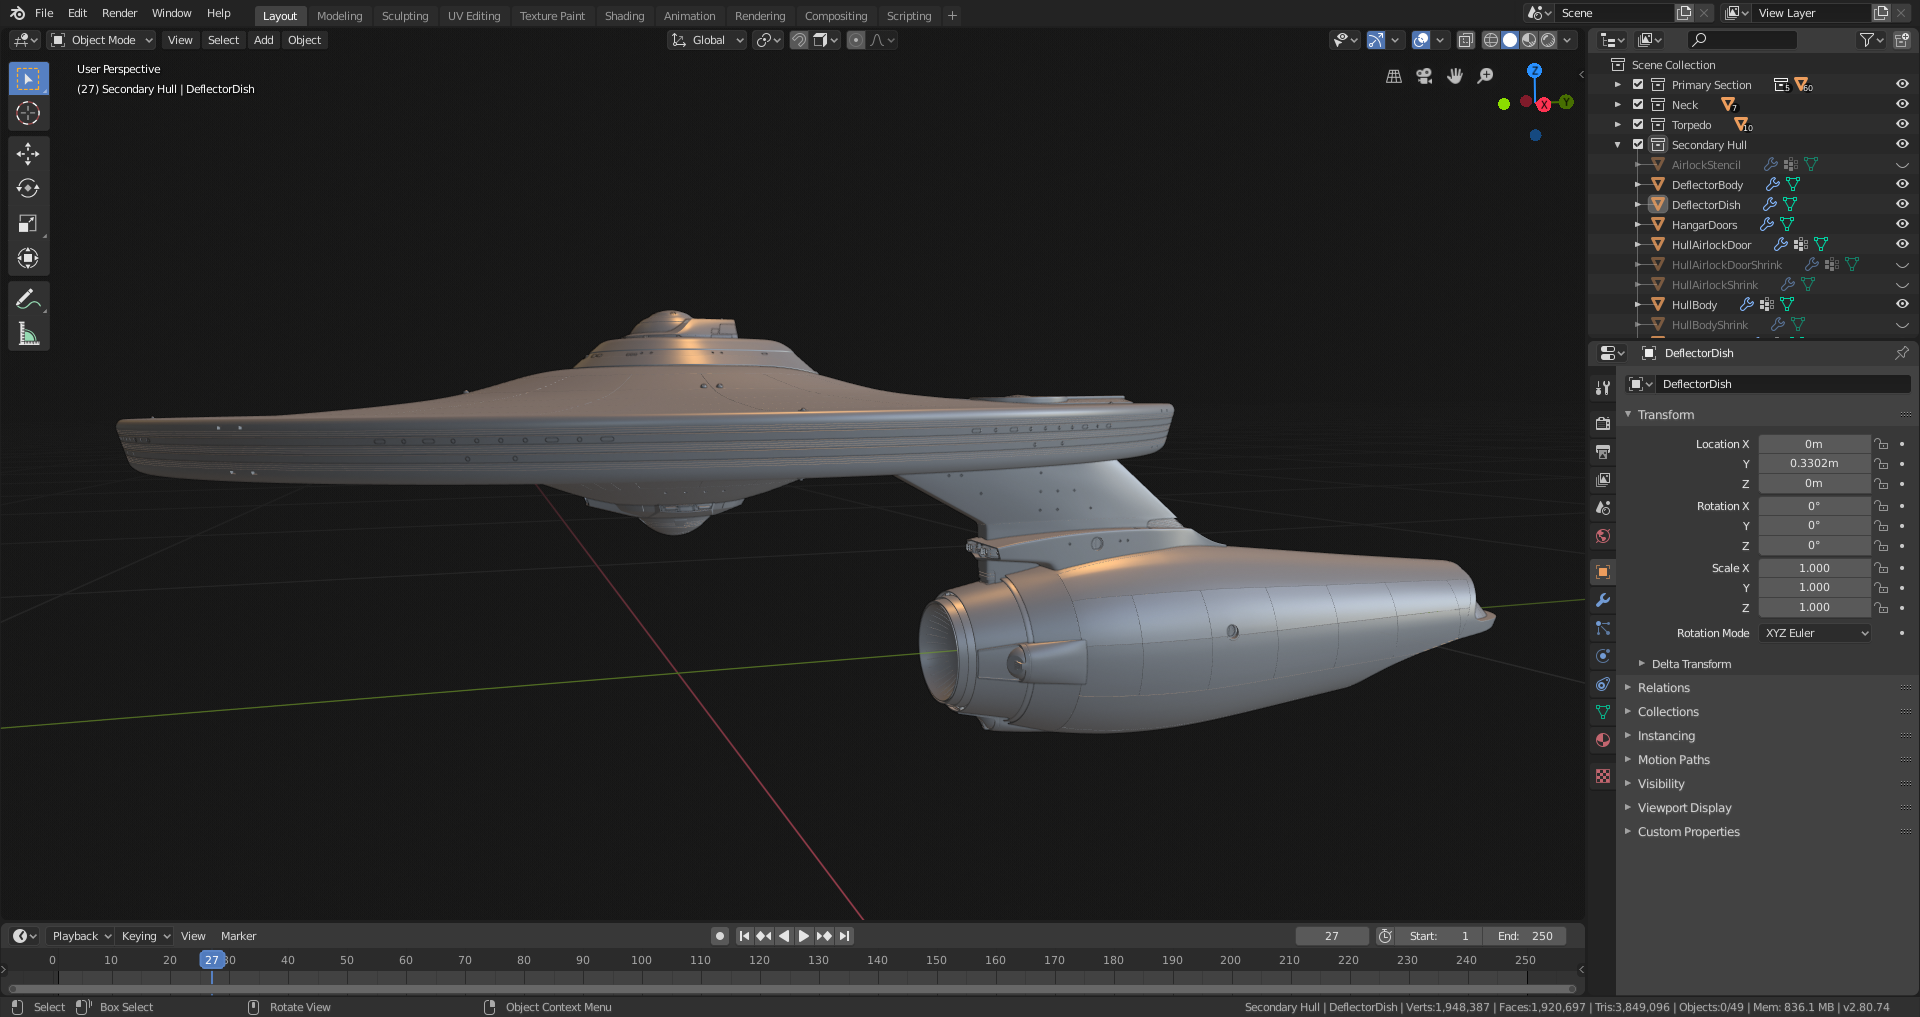This screenshot has width=1920, height=1017.
Task: Click the Play animation button
Action: tap(804, 936)
